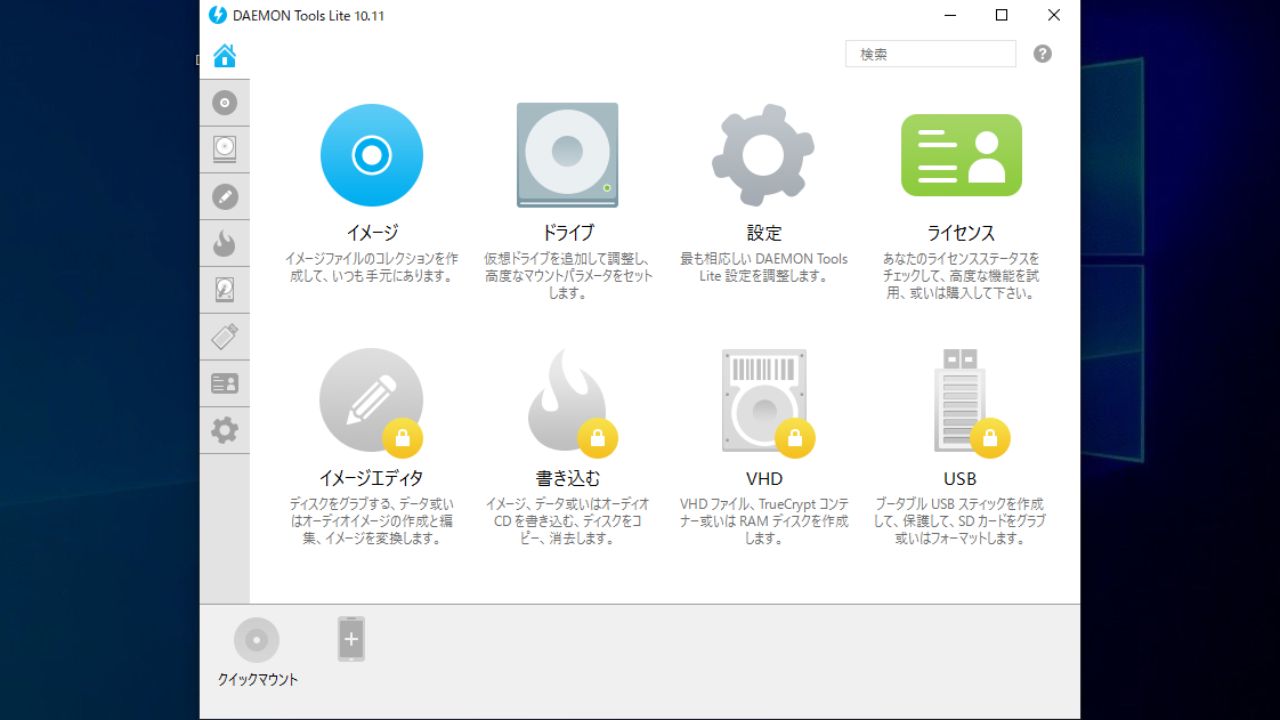
Task: Select the License card icon in the sidebar
Action: click(224, 383)
